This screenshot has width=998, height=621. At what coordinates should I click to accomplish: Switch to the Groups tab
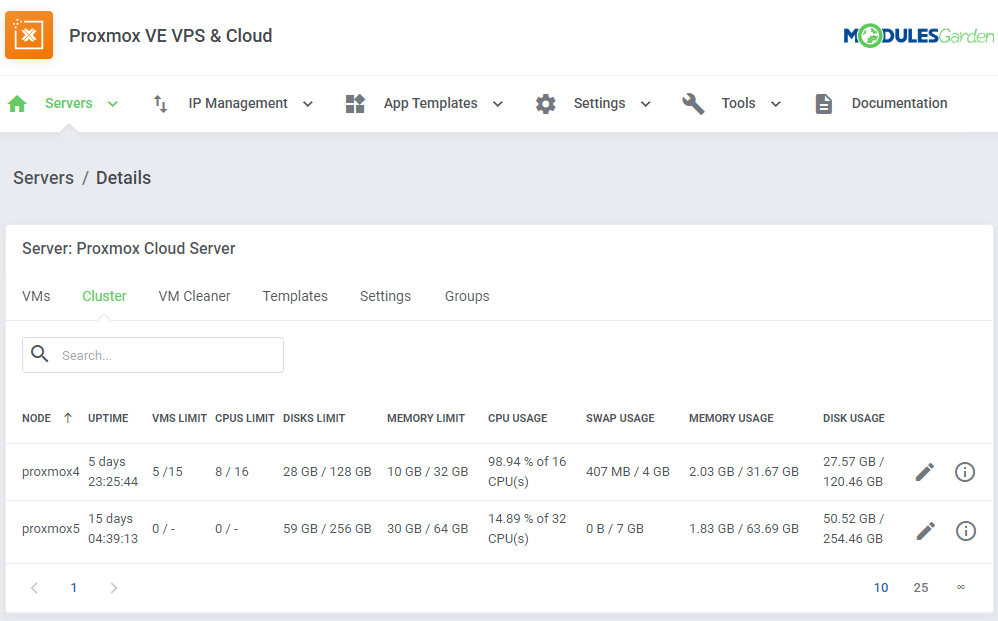click(x=467, y=296)
